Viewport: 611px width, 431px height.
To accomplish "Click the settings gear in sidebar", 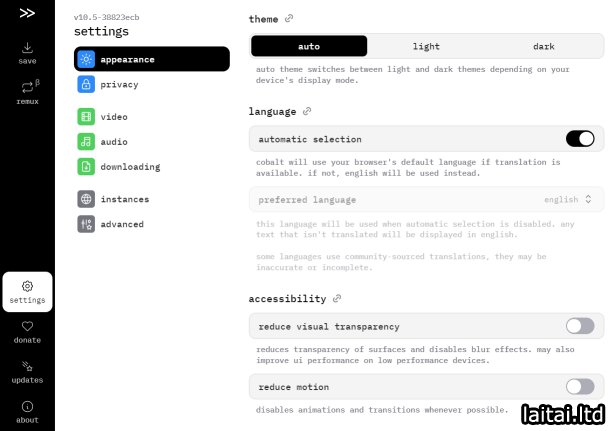I will [x=27, y=291].
